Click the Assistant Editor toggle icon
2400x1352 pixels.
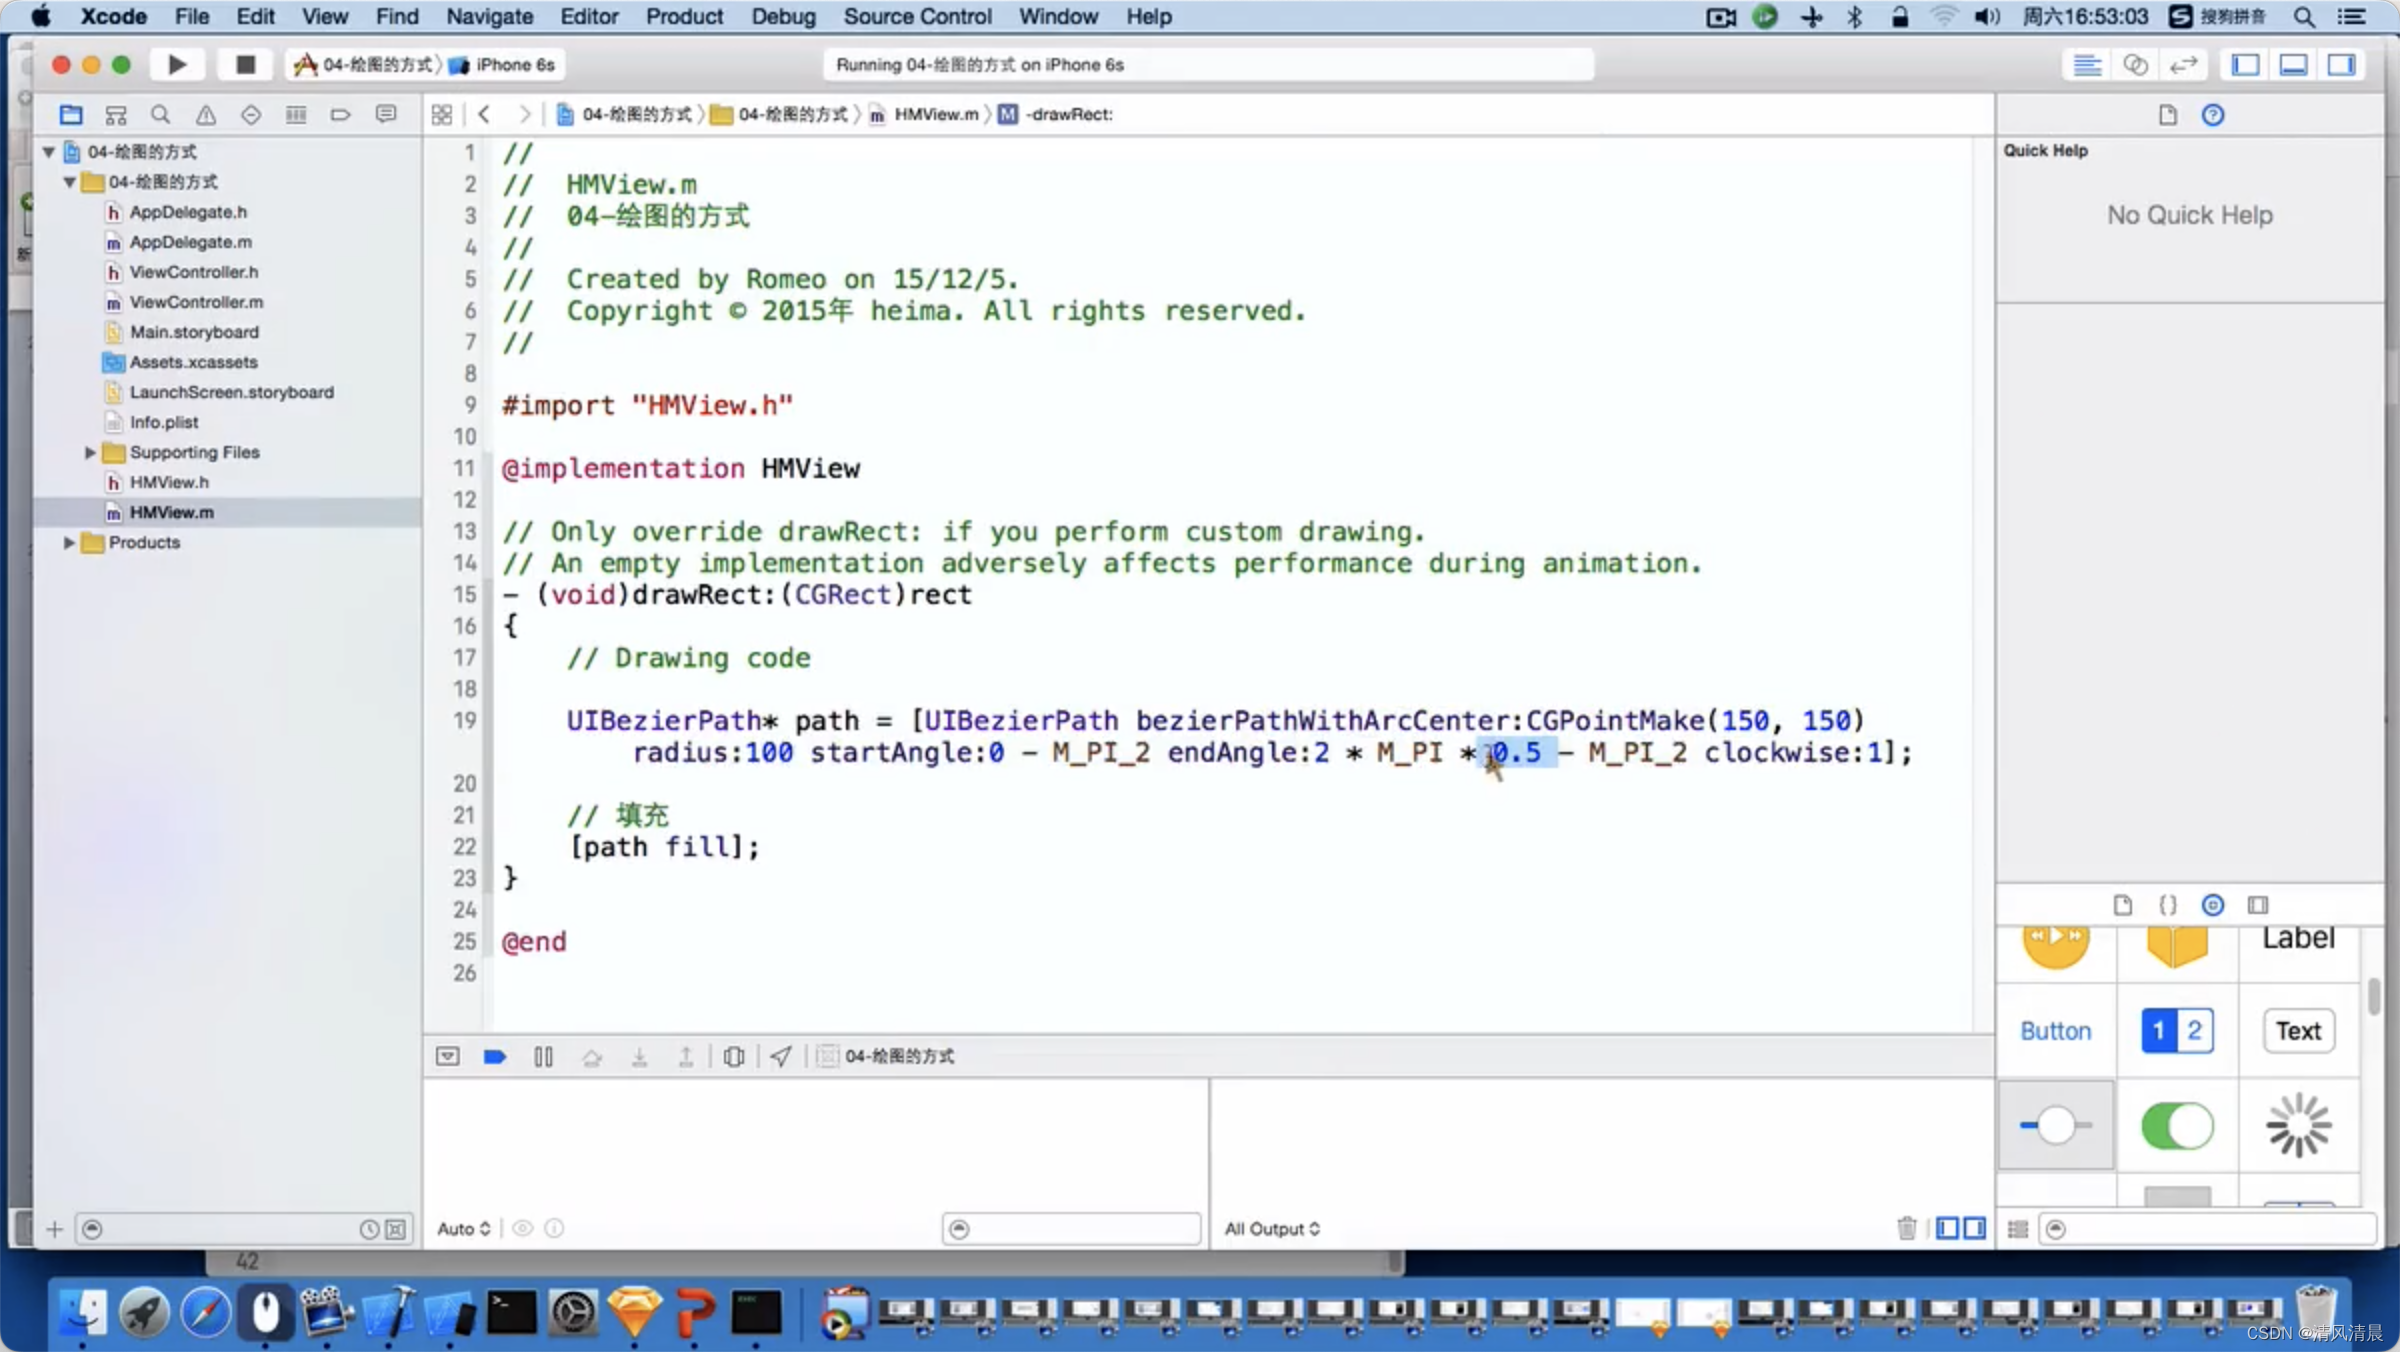click(2138, 64)
